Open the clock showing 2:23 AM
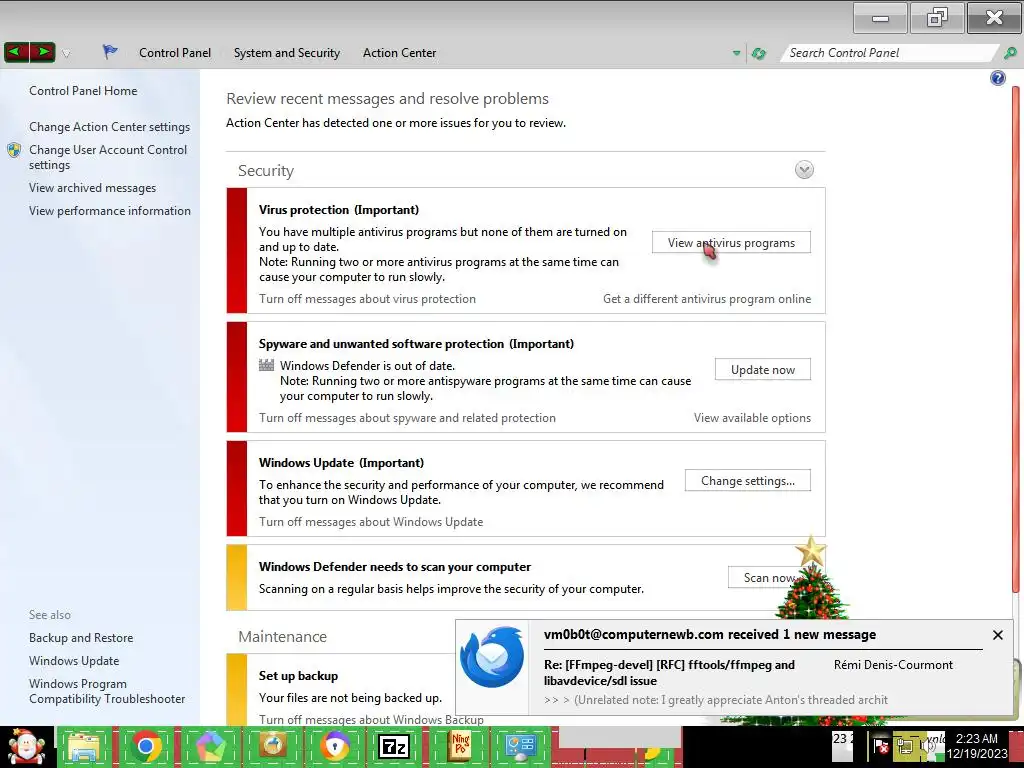Screen dimensions: 1024x768 978,746
